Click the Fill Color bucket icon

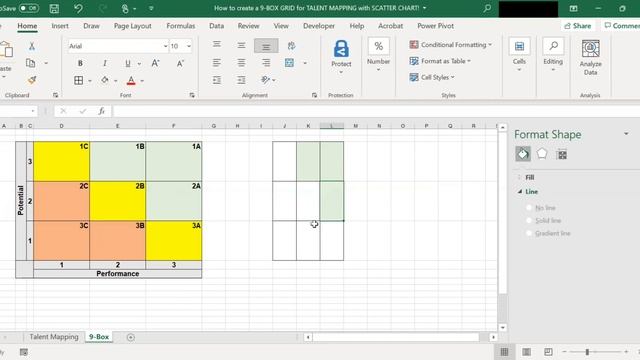click(x=105, y=80)
